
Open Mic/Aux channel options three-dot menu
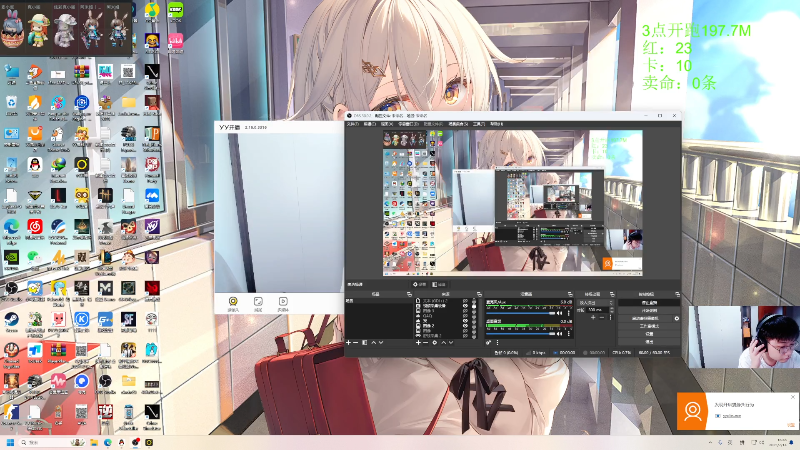[569, 313]
